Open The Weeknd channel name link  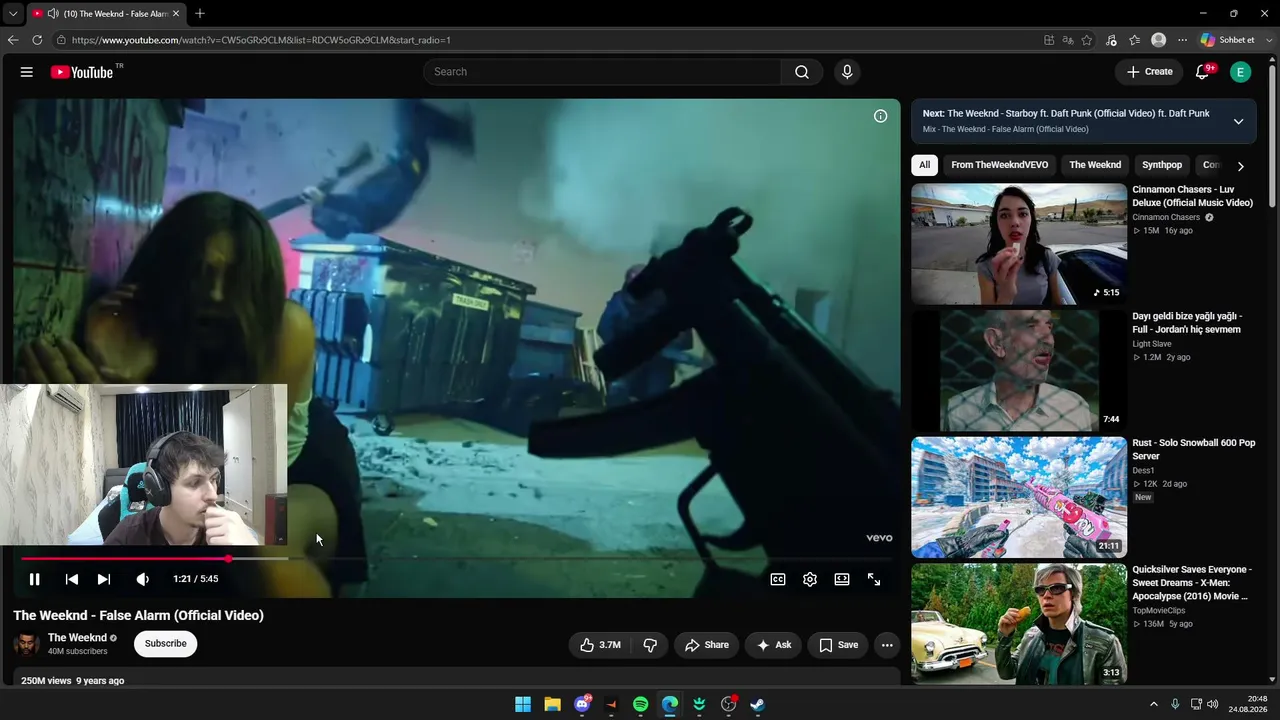click(x=77, y=638)
